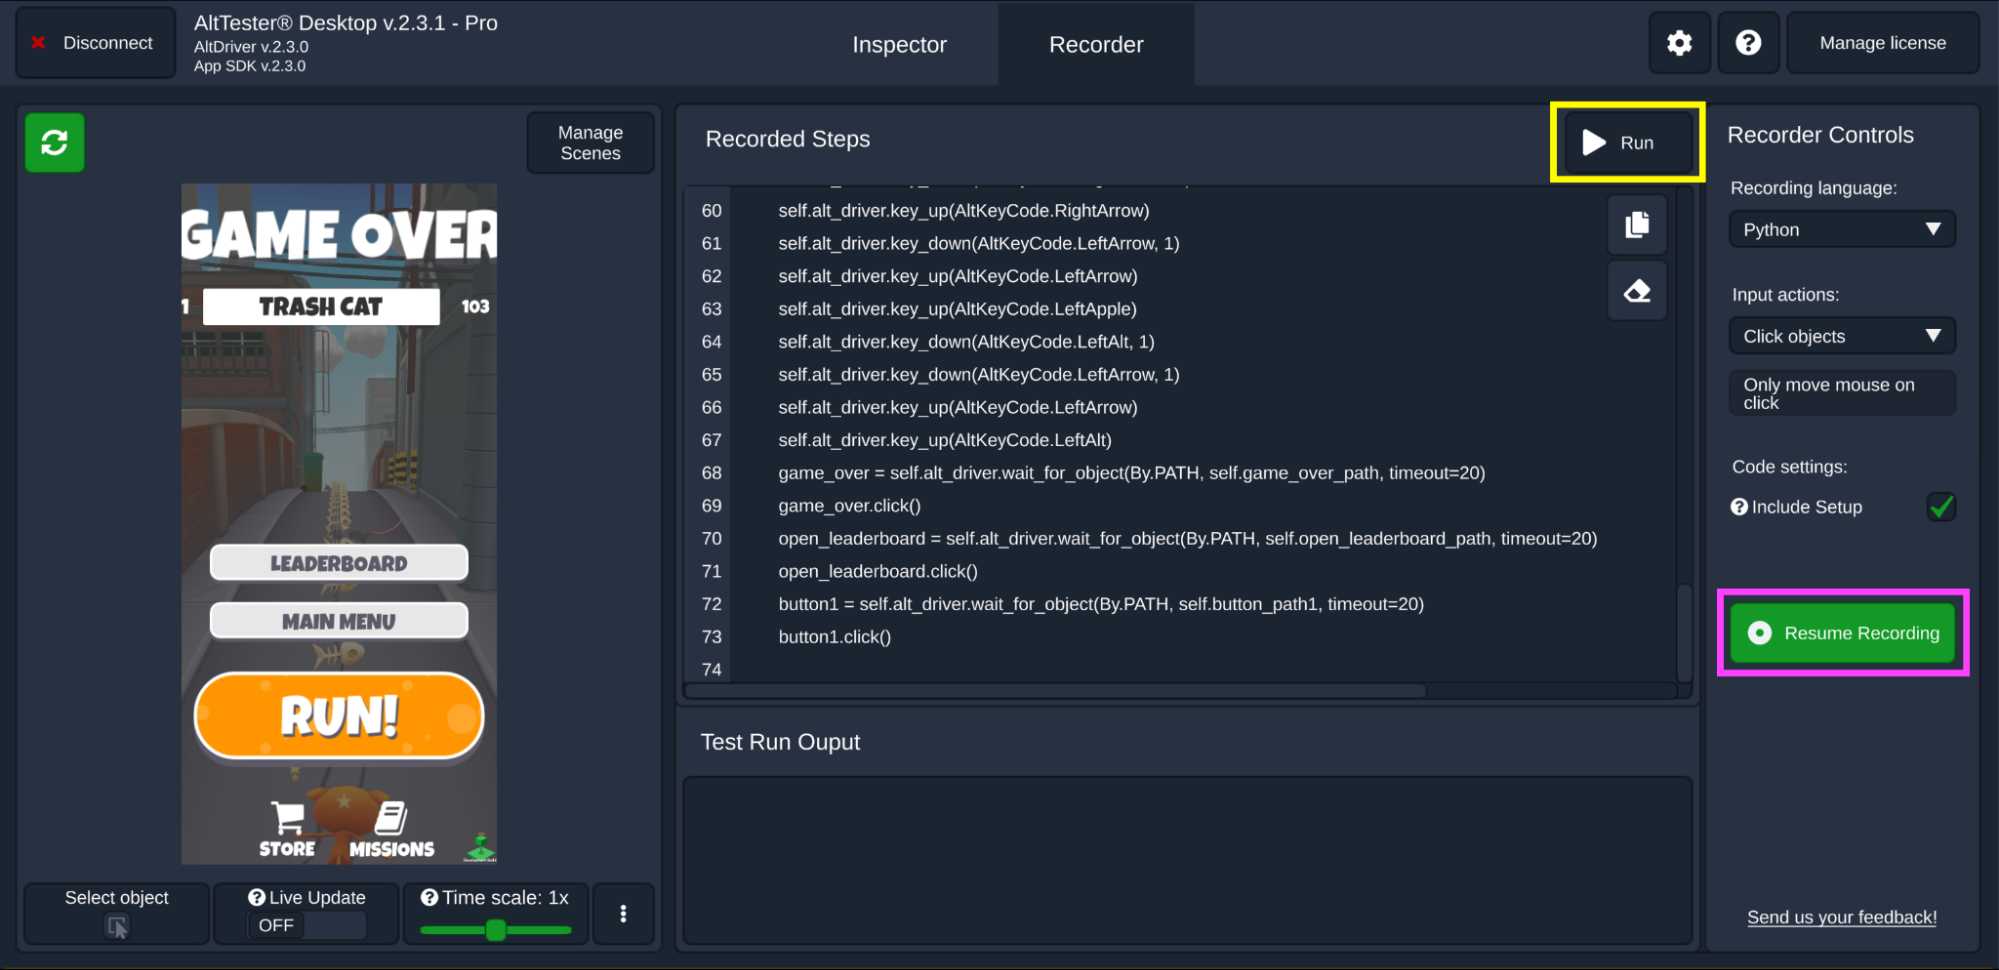This screenshot has width=1999, height=970.
Task: Click the record circle on Resume Recording
Action: pyautogui.click(x=1759, y=633)
